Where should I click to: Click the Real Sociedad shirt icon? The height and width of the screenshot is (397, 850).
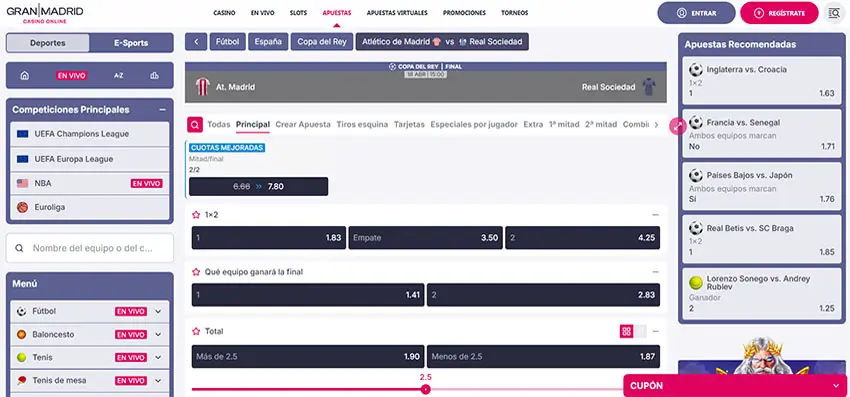(648, 87)
